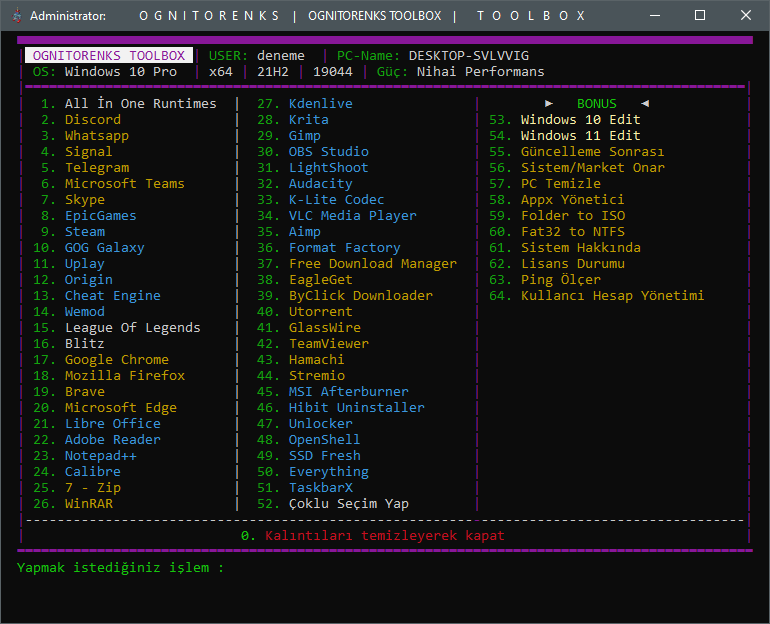Select the EpicGames entry
The width and height of the screenshot is (770, 624).
[x=101, y=216]
